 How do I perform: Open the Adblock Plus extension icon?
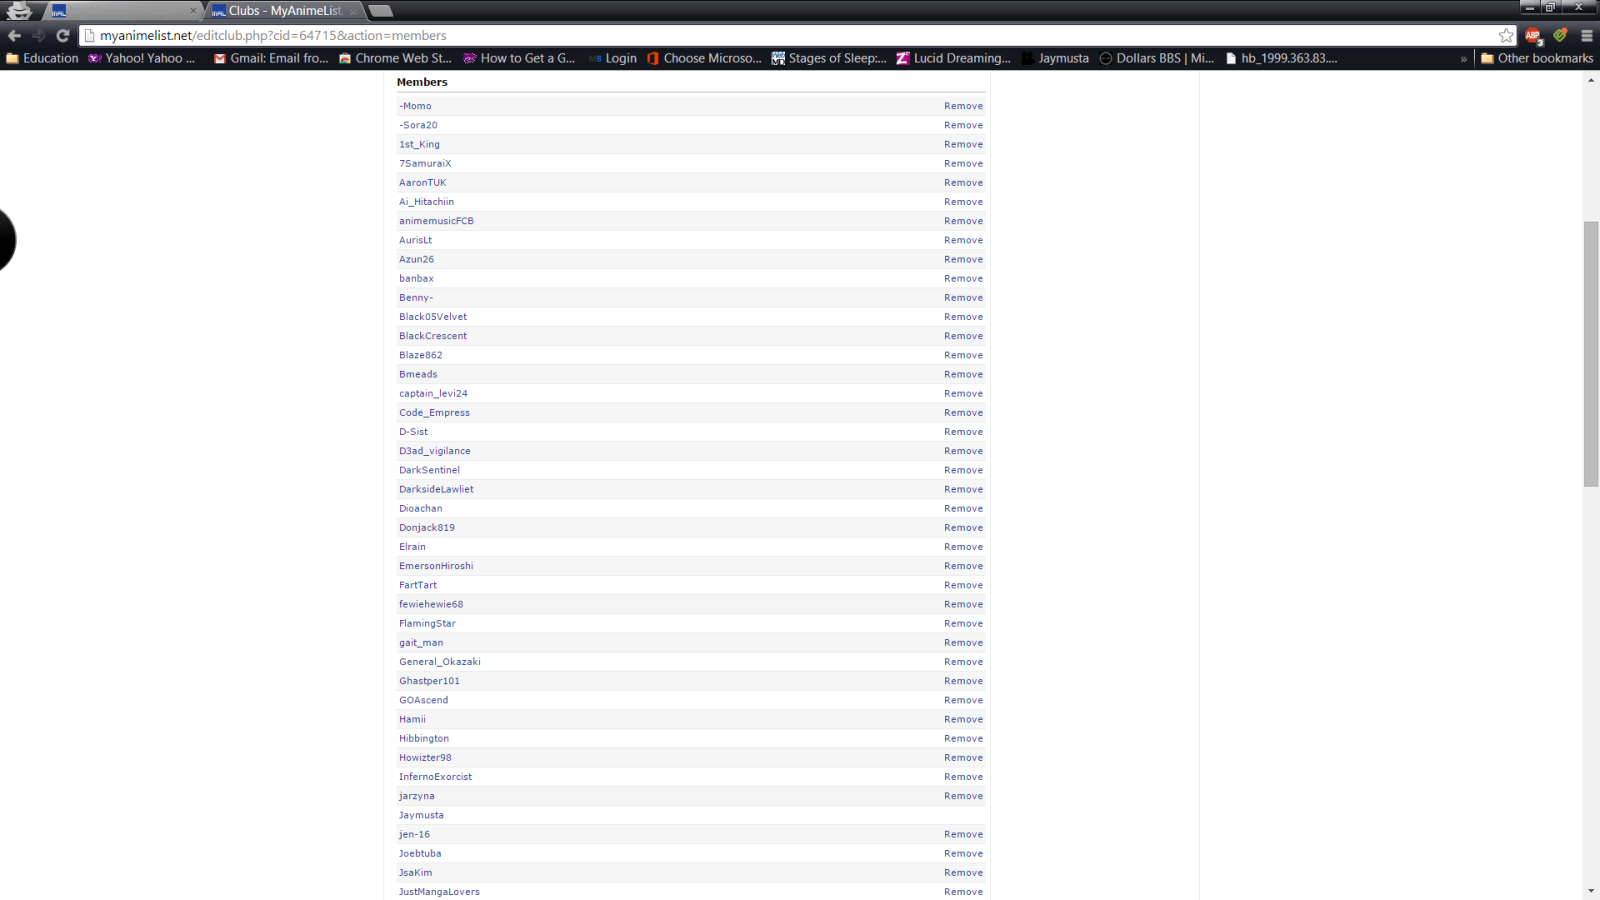(x=1533, y=35)
